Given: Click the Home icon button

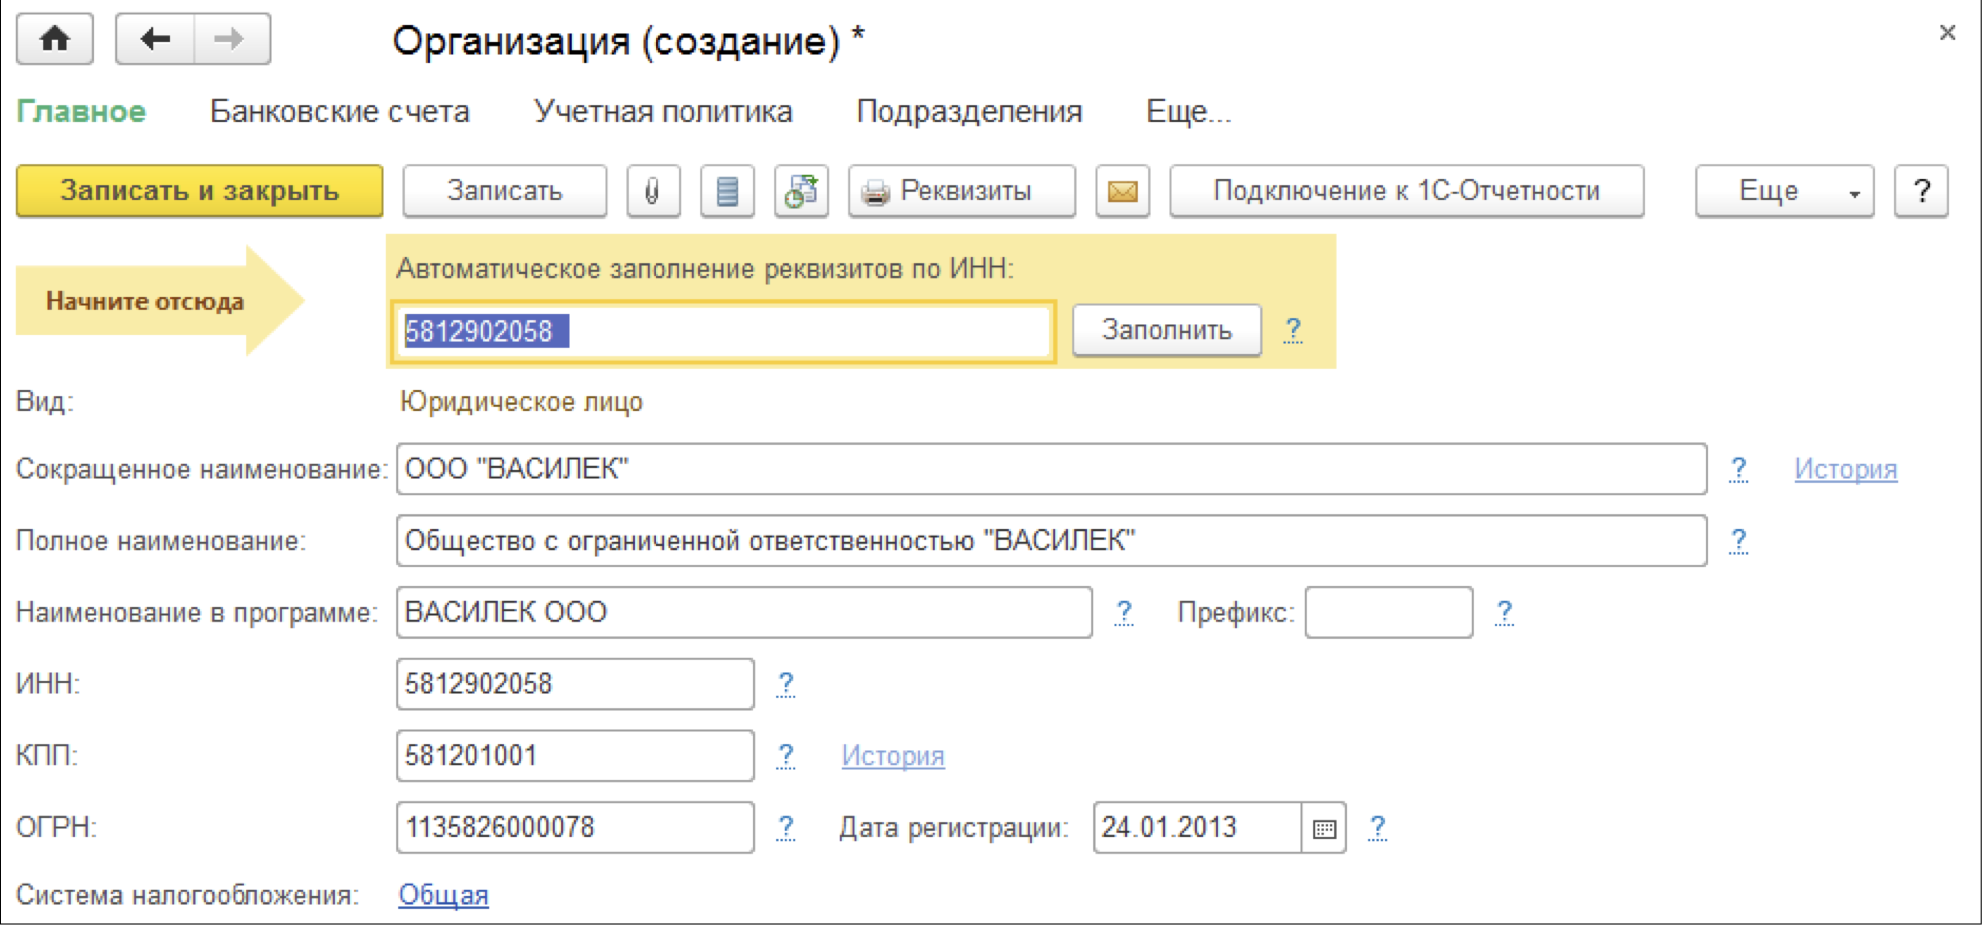Looking at the screenshot, I should 55,40.
